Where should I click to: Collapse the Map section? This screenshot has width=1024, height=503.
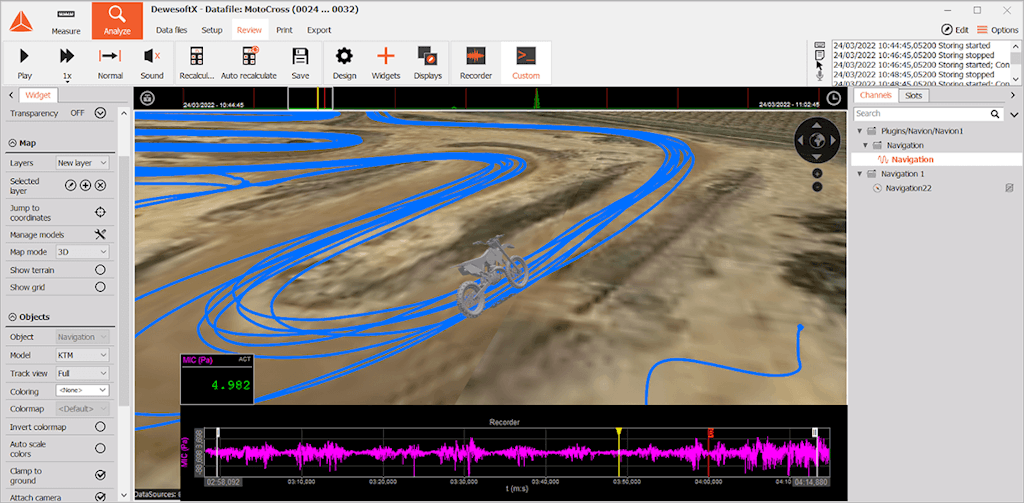13,142
